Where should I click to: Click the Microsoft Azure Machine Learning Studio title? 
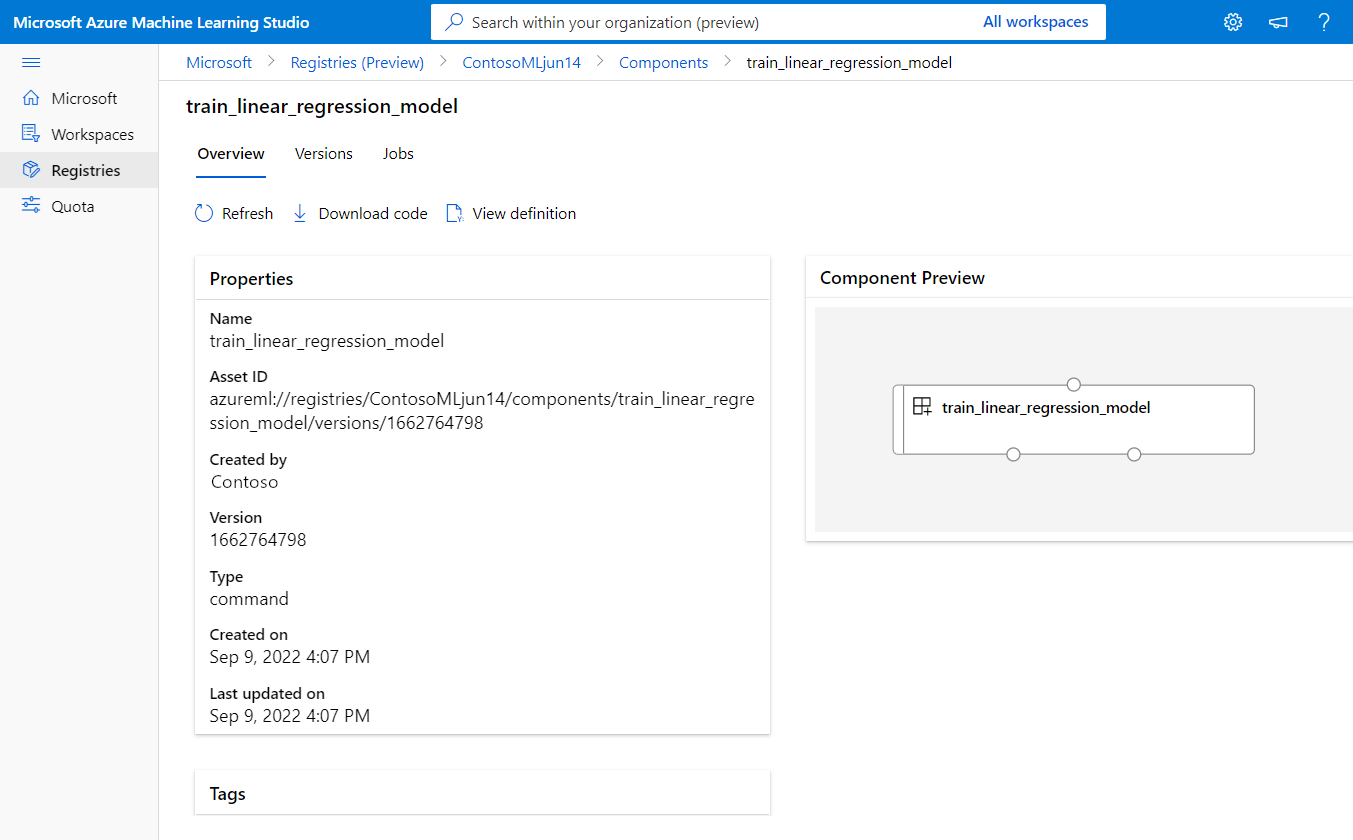(162, 22)
